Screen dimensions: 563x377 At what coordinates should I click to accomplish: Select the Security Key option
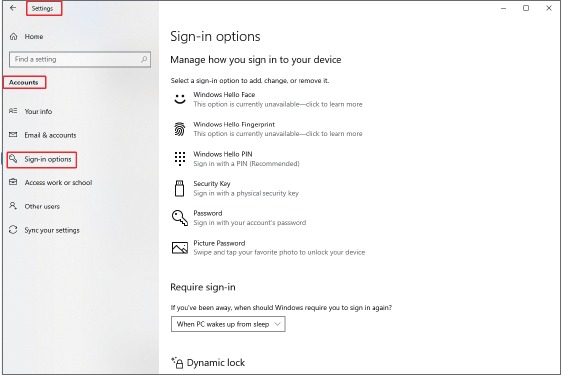pyautogui.click(x=236, y=188)
